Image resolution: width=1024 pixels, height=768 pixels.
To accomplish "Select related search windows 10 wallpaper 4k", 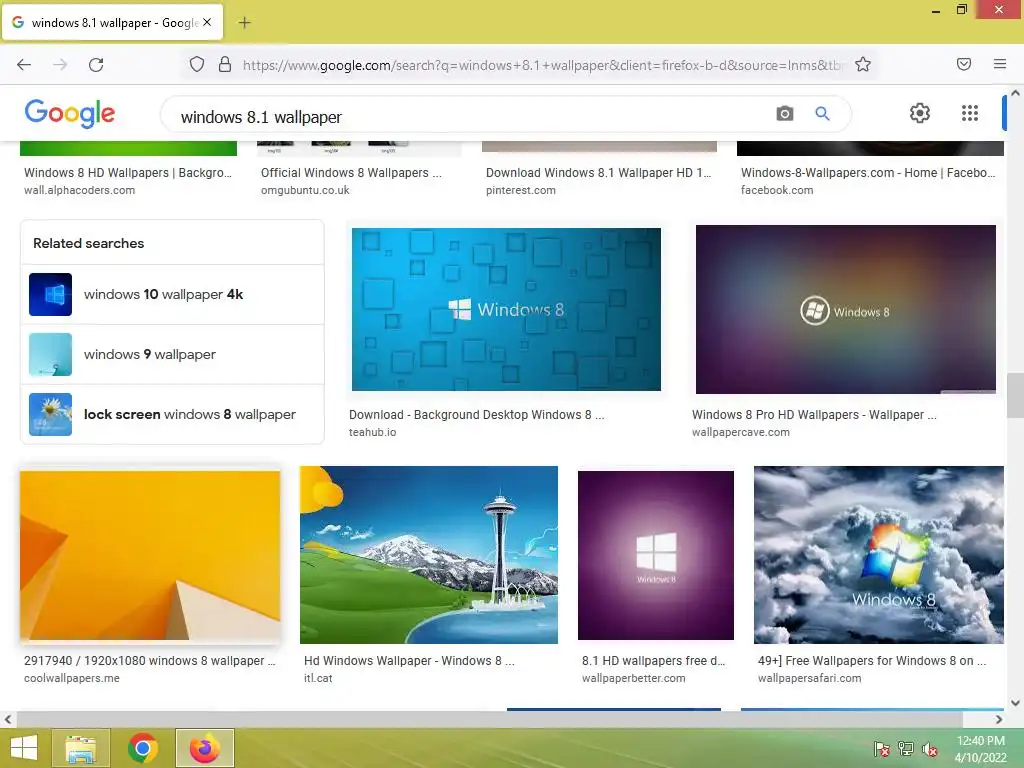I will pos(172,295).
